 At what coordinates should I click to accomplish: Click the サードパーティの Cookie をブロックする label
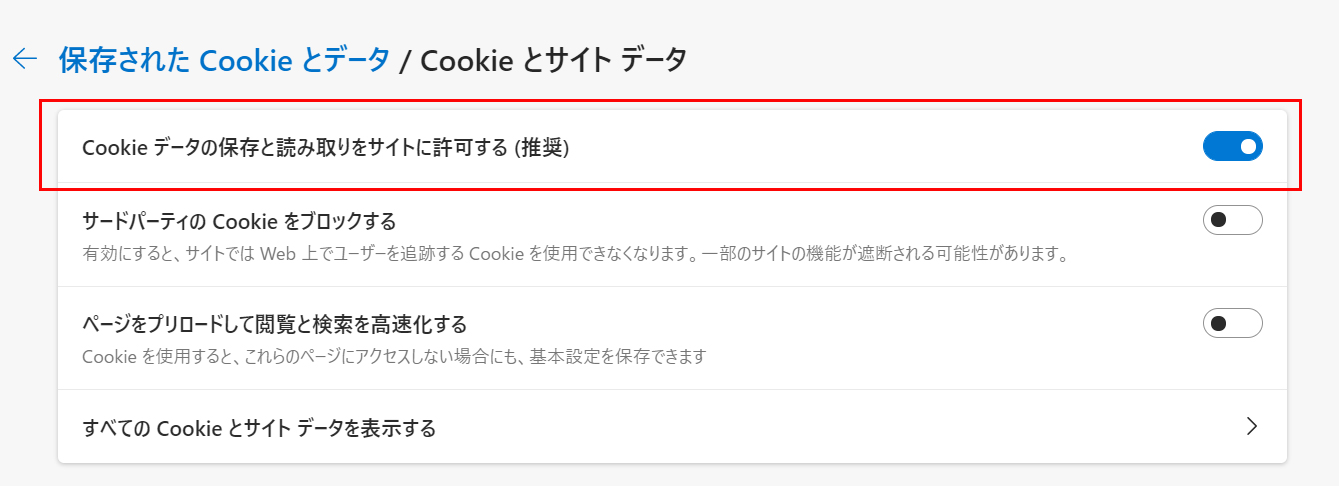(239, 221)
